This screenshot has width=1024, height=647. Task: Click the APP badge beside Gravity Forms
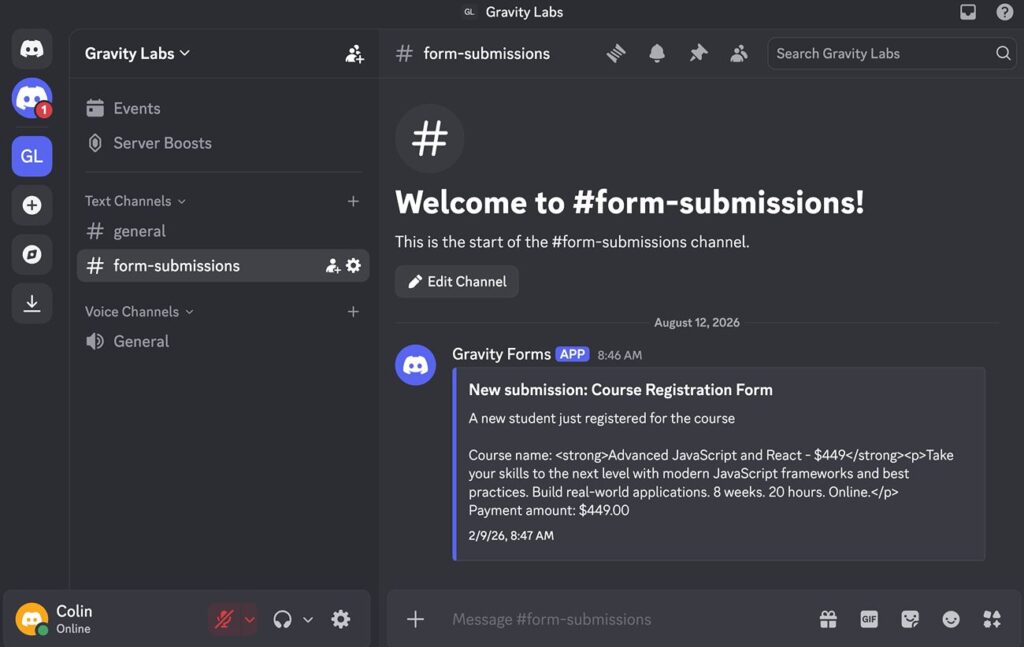pos(572,354)
